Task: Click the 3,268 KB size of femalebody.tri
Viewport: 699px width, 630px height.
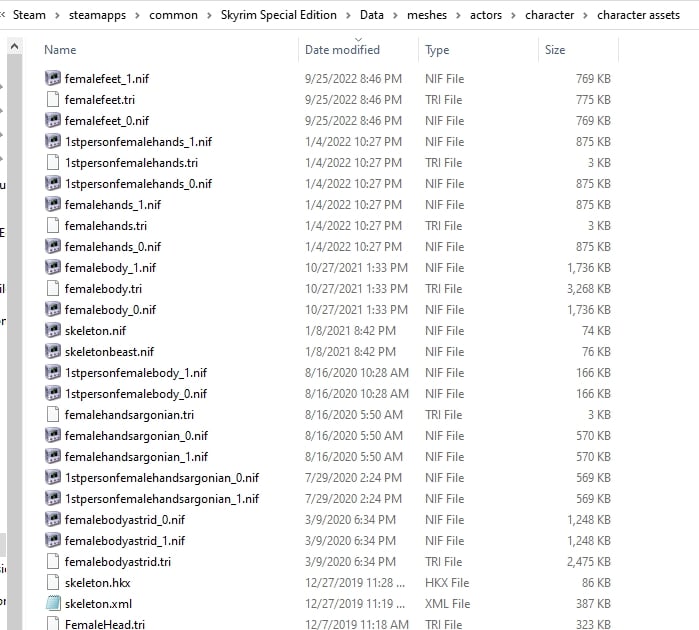Action: click(x=588, y=288)
